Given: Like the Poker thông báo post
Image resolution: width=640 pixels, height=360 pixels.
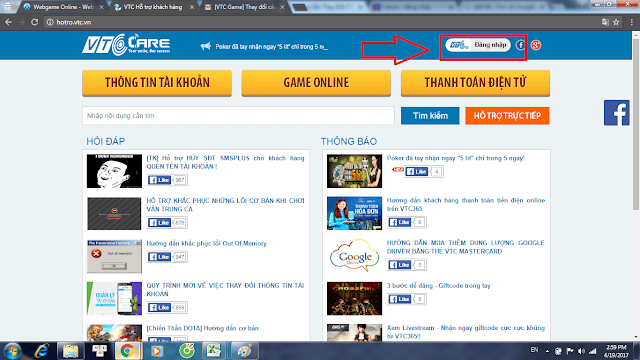Looking at the screenshot, I should pos(416,171).
